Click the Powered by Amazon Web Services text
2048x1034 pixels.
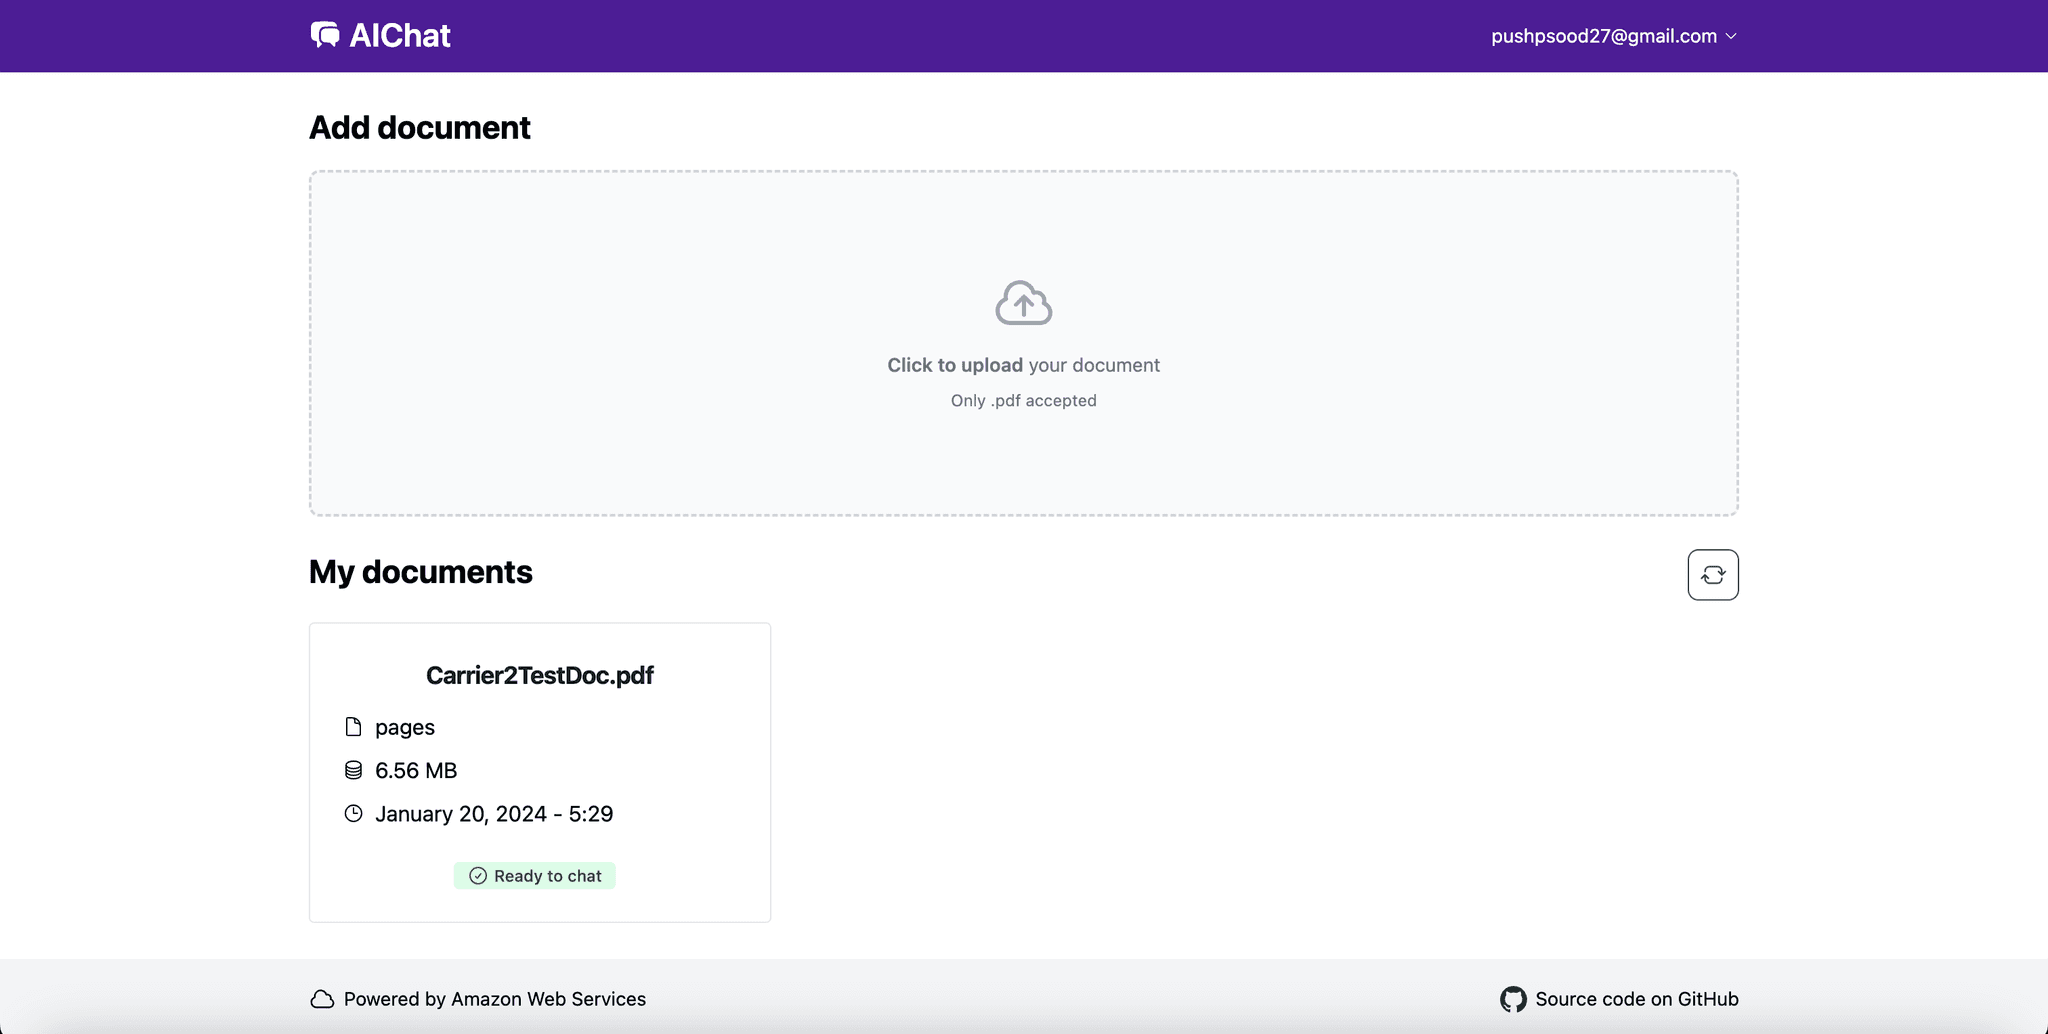[494, 999]
